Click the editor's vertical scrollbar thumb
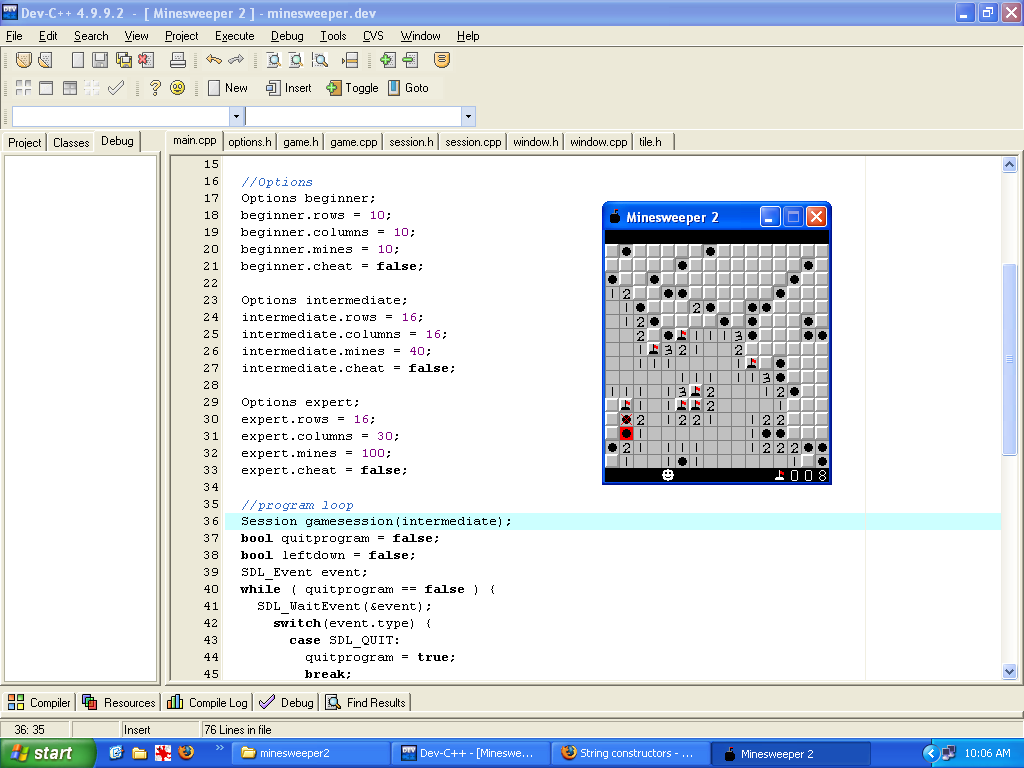This screenshot has height=768, width=1024. pyautogui.click(x=1009, y=360)
